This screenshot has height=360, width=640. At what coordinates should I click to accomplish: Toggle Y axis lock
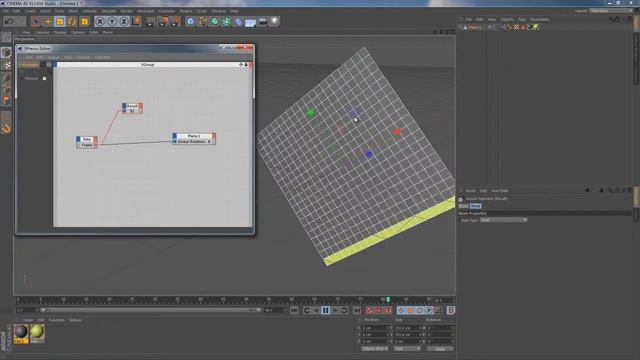[x=112, y=21]
